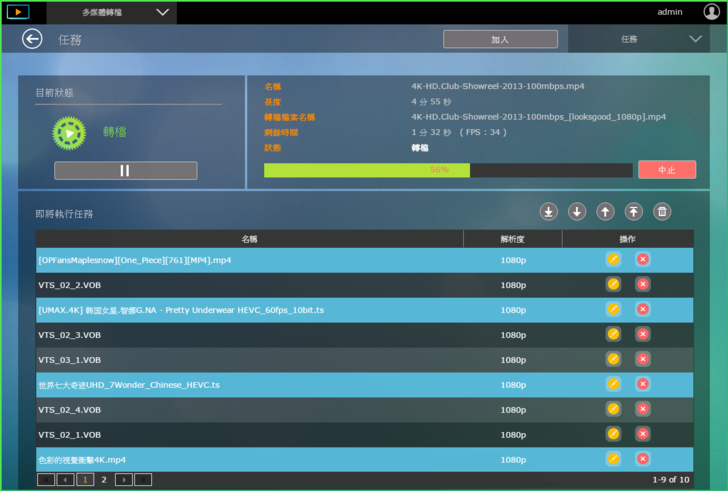Pause the current transcoding task
The width and height of the screenshot is (728, 491).
click(x=125, y=171)
